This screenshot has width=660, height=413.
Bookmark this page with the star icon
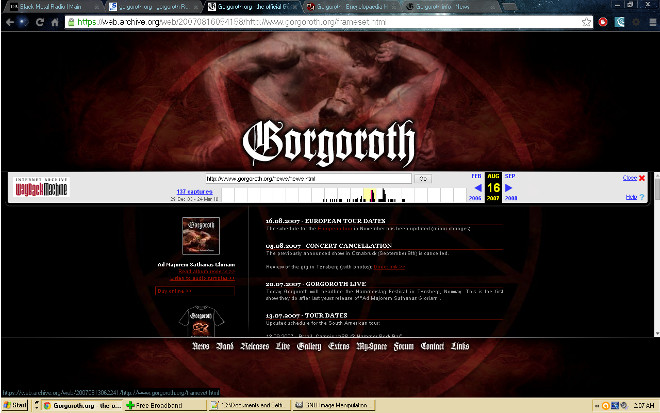click(x=586, y=22)
